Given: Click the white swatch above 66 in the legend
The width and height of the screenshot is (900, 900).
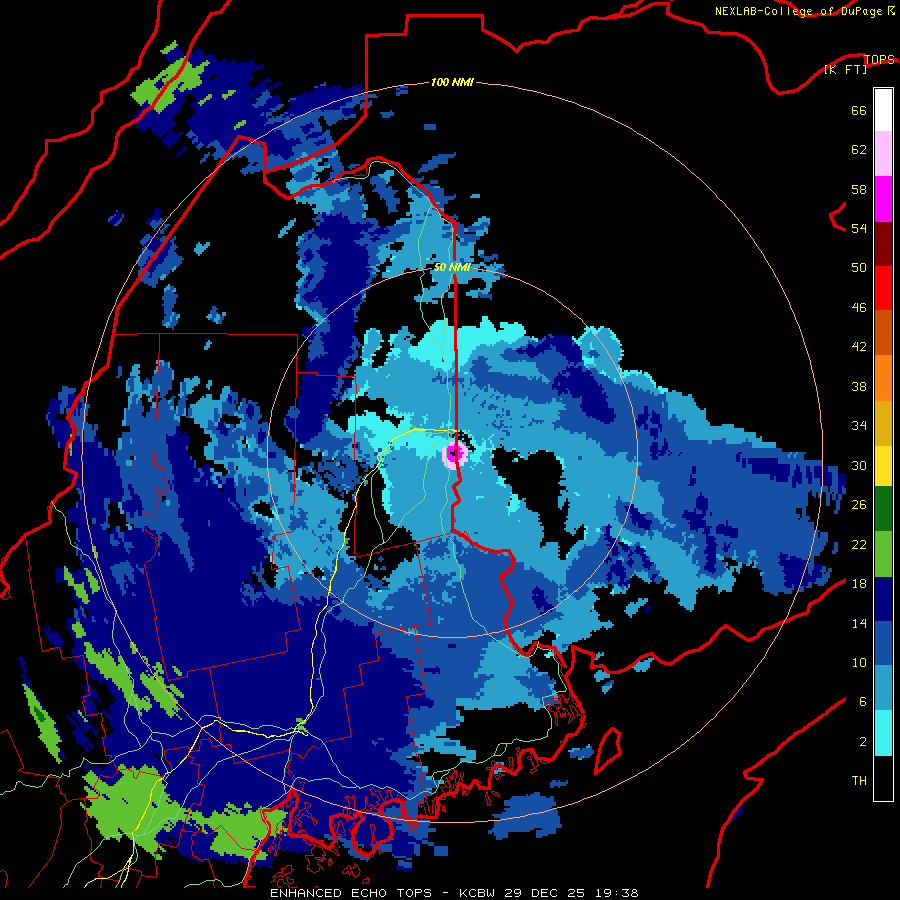Looking at the screenshot, I should click(883, 110).
